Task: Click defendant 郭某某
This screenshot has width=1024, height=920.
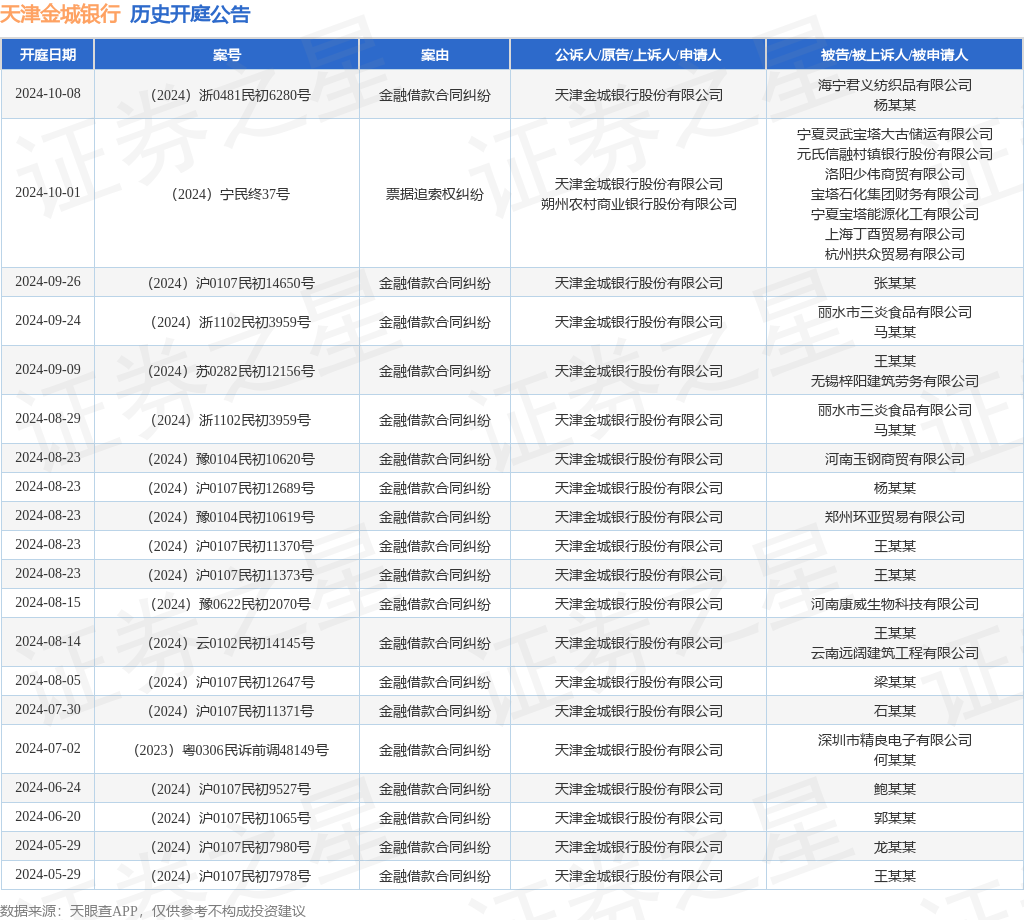Action: pos(895,819)
